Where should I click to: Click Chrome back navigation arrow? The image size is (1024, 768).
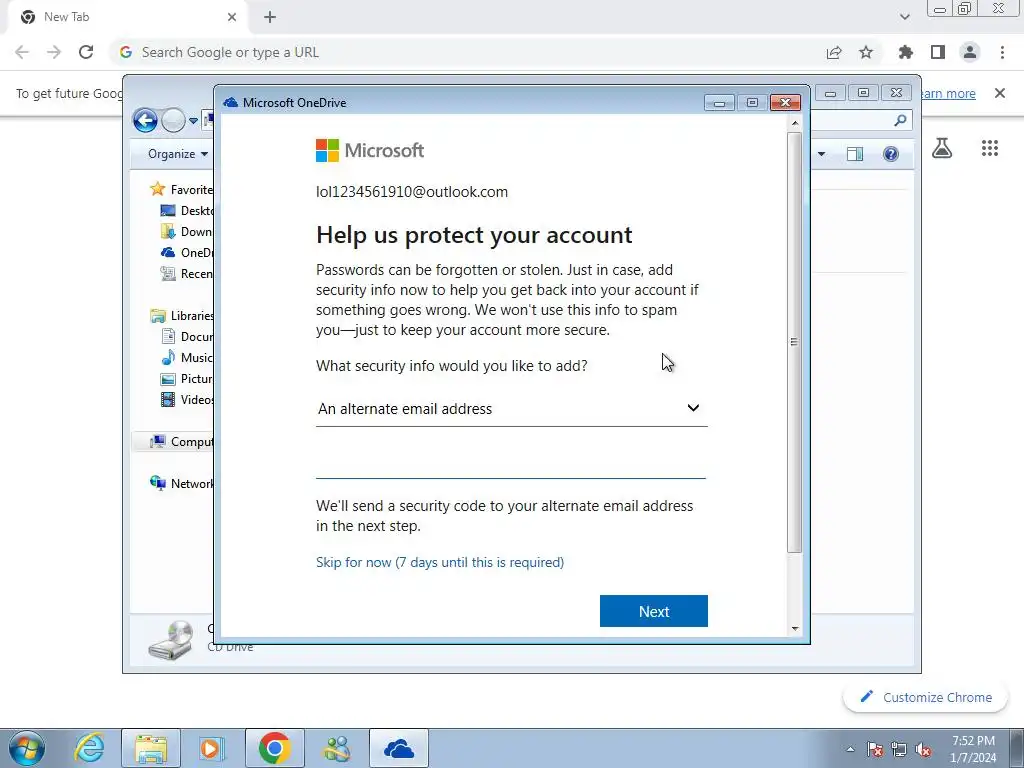pyautogui.click(x=22, y=52)
